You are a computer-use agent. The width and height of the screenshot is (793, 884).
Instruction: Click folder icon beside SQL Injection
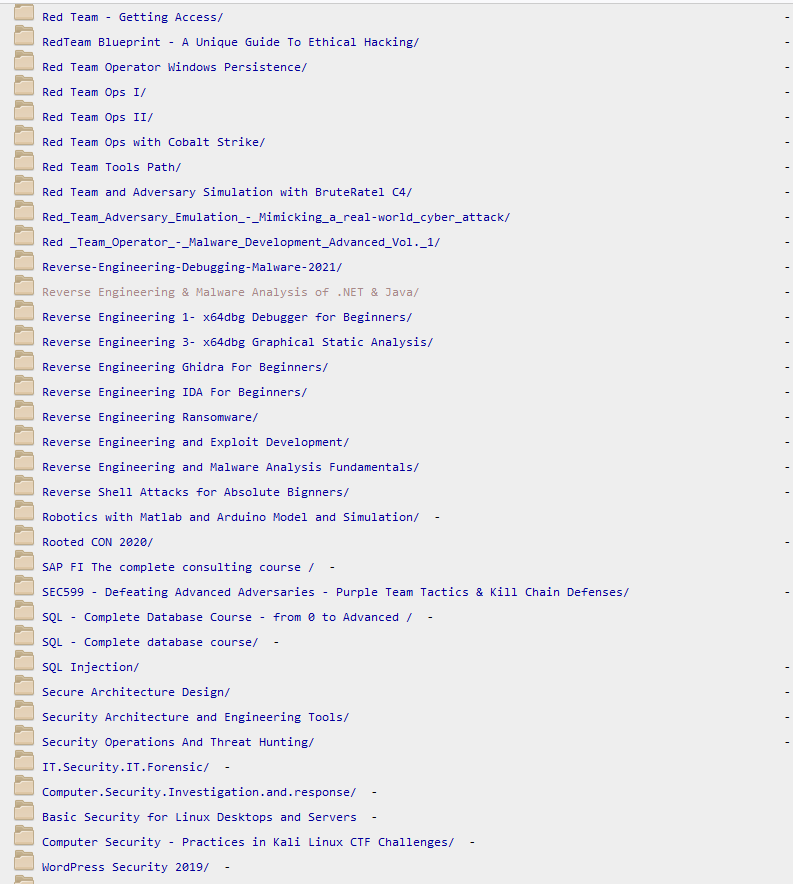[24, 661]
